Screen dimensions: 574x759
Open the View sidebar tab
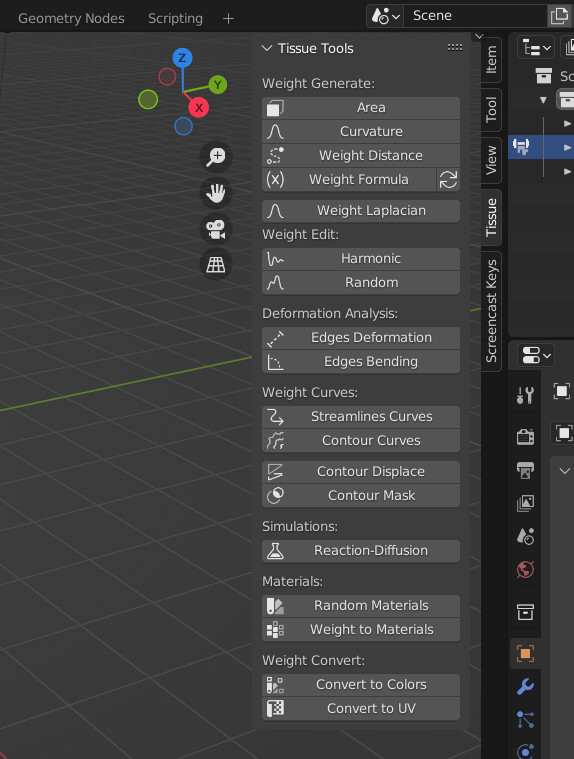point(491,160)
